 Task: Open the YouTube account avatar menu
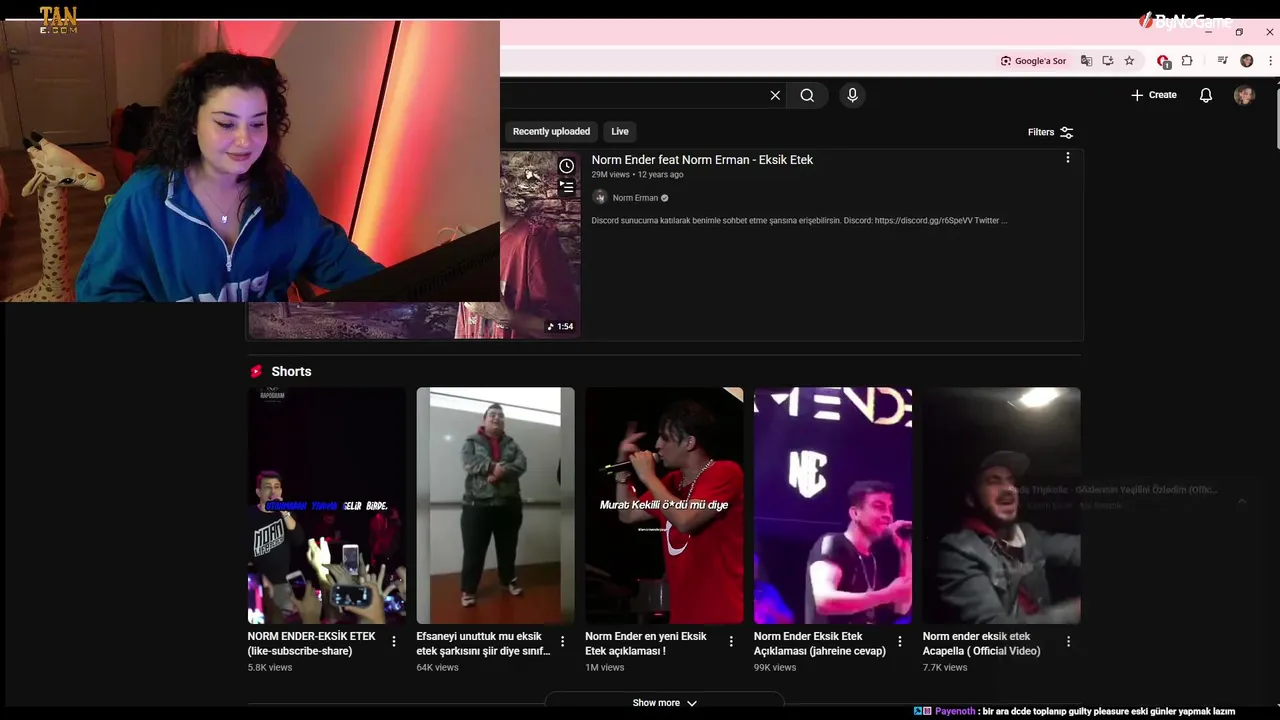1244,95
